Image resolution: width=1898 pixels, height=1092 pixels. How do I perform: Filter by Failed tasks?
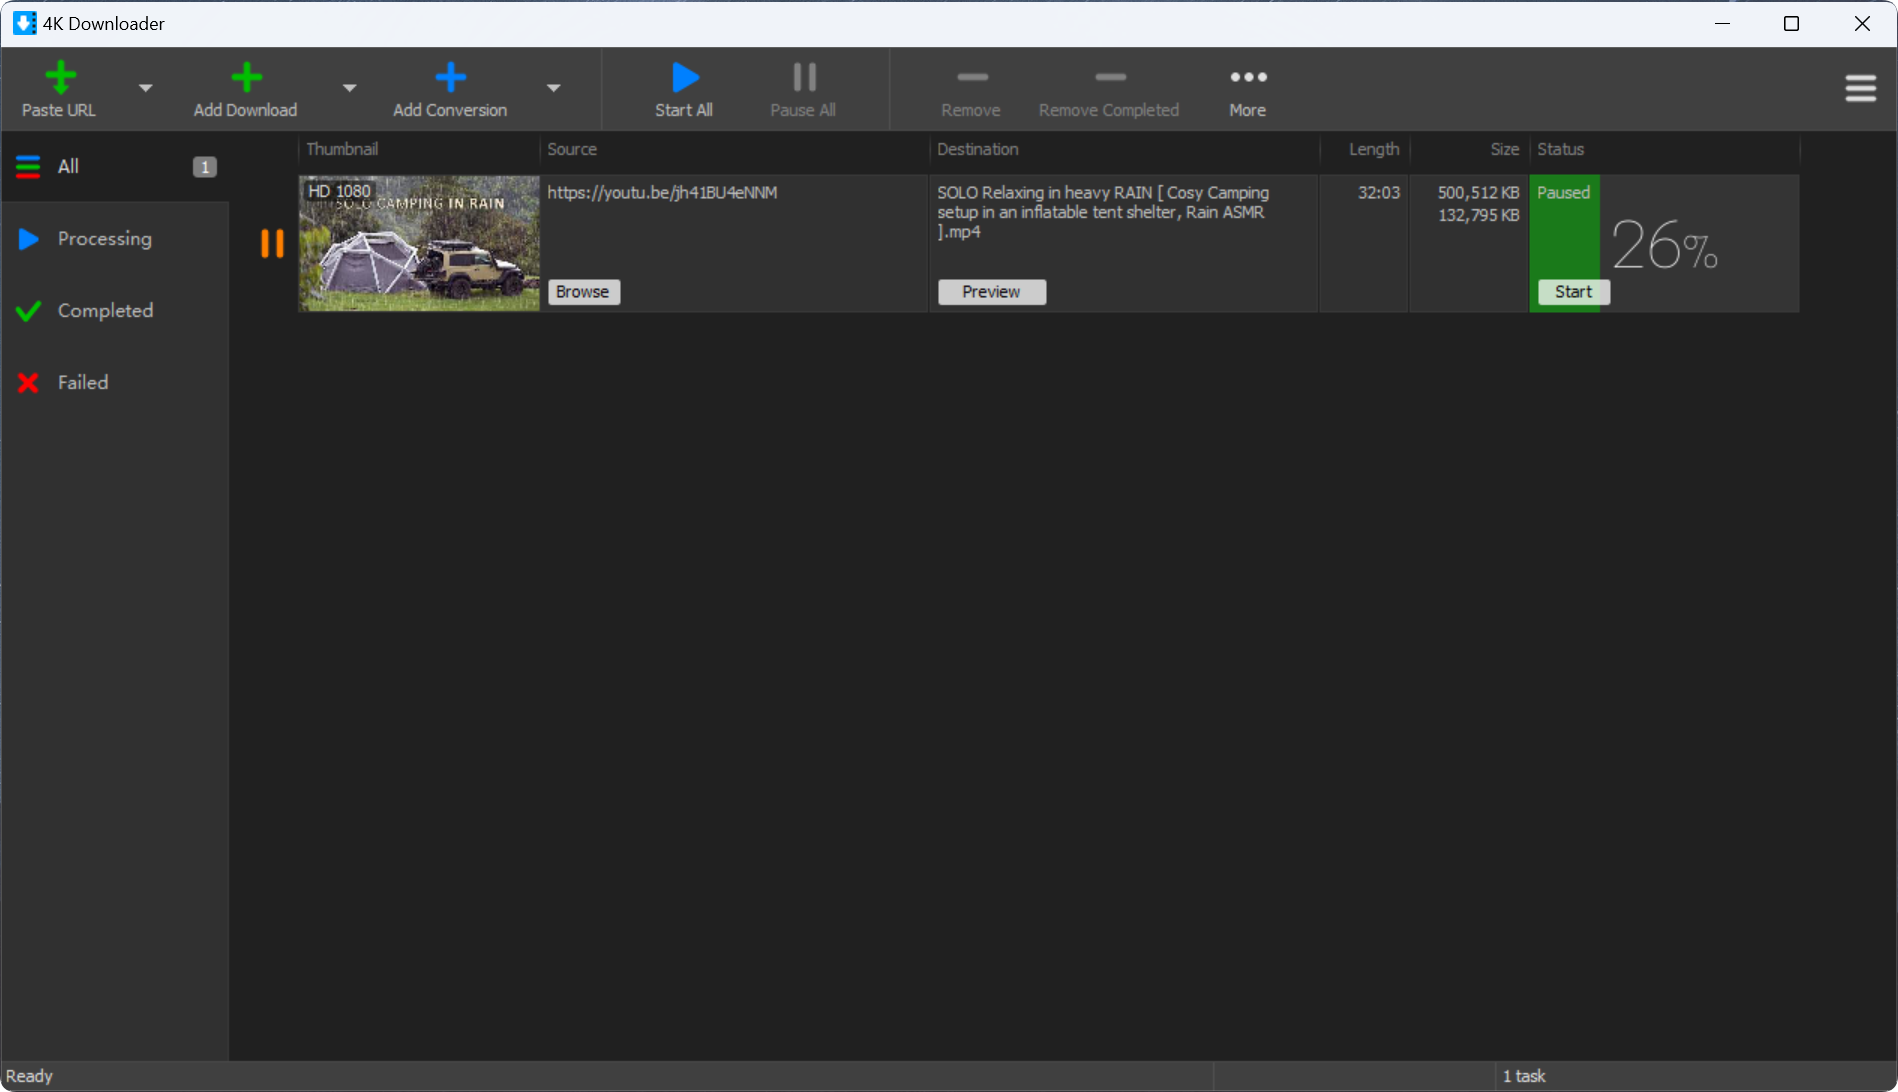[x=82, y=383]
